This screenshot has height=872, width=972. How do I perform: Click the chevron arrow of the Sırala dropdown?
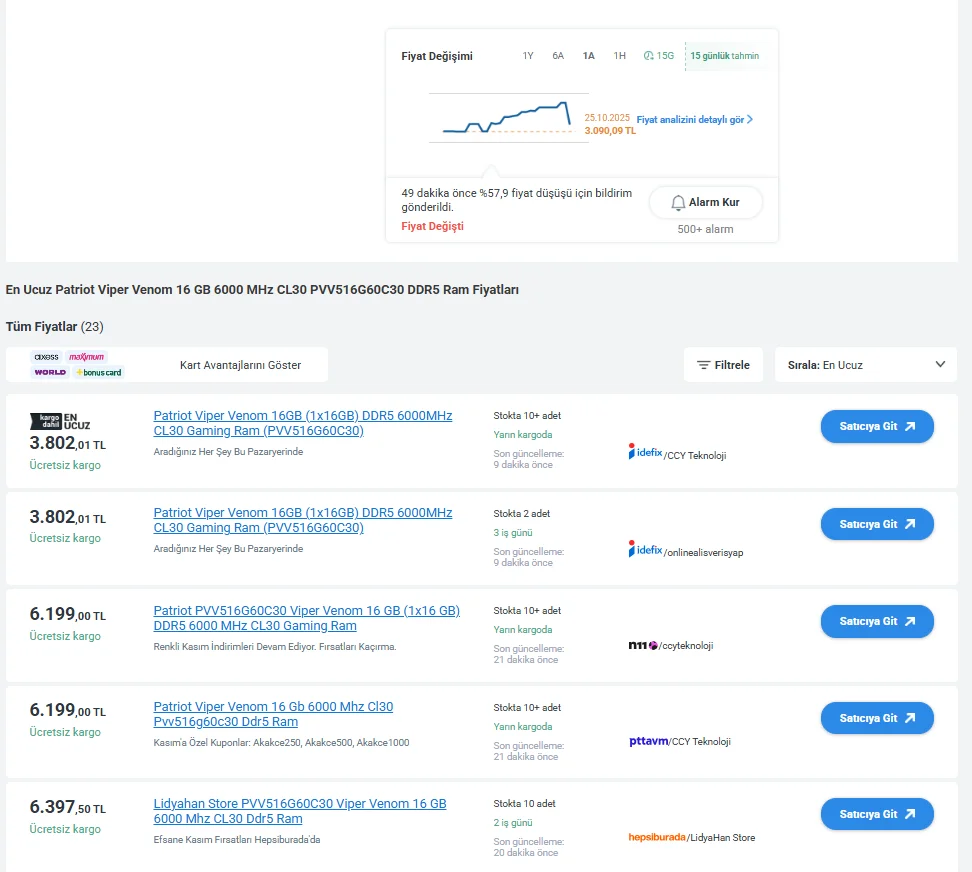[x=940, y=364]
